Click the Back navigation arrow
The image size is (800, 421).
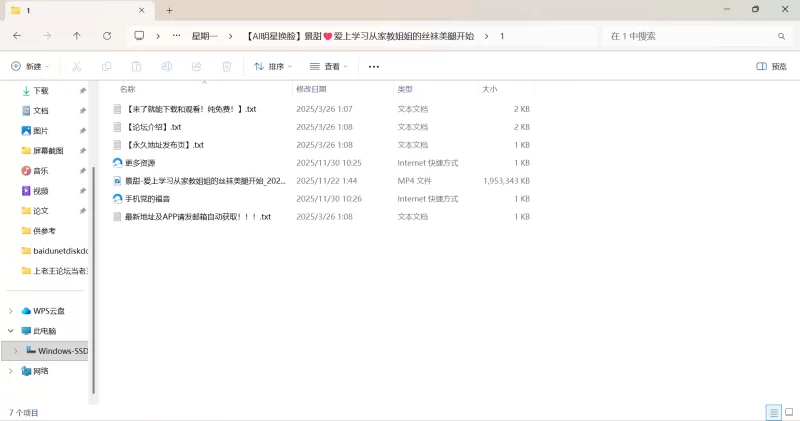tap(17, 36)
